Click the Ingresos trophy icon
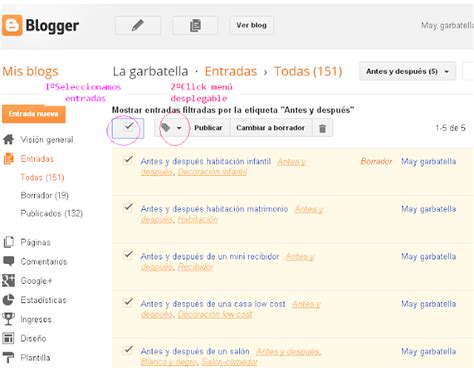 pos(9,319)
